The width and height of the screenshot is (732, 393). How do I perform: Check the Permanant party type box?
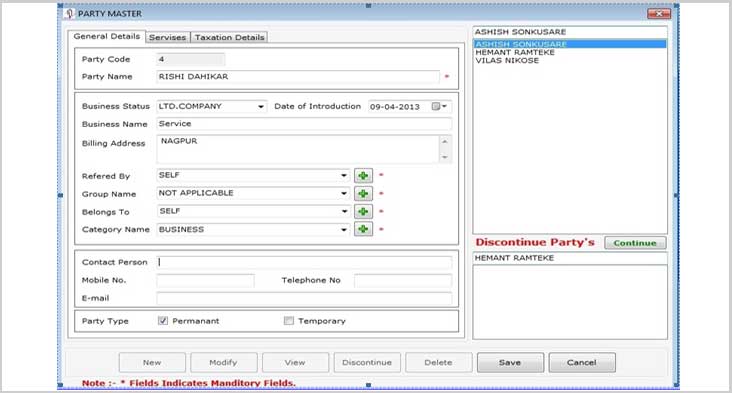click(162, 321)
